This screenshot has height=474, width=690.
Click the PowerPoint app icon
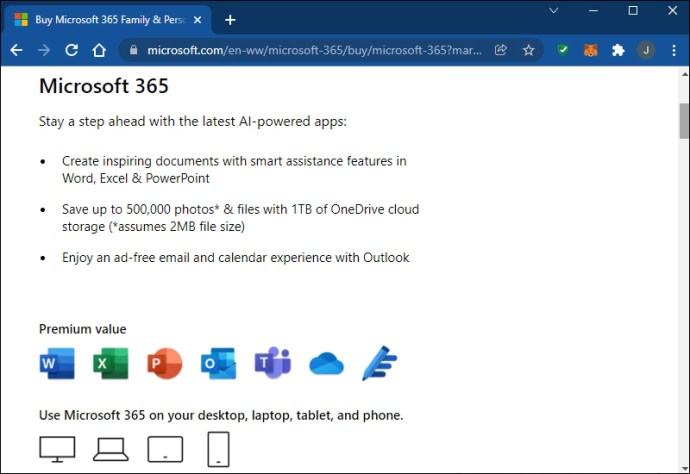point(165,364)
